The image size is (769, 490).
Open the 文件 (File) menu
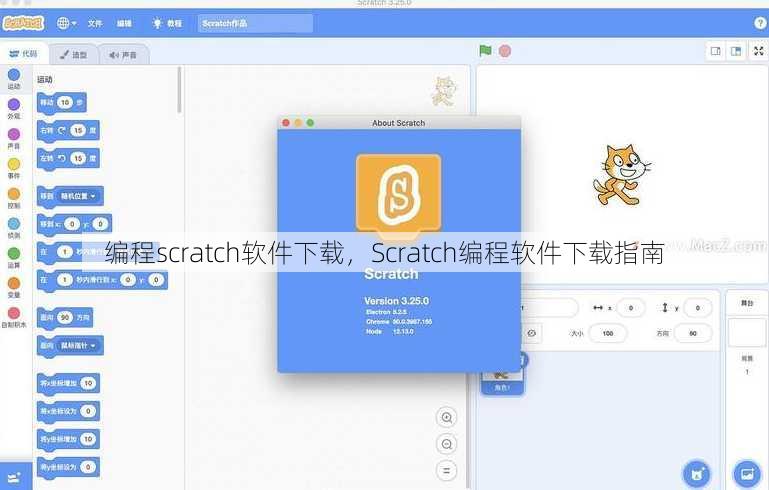pos(95,23)
